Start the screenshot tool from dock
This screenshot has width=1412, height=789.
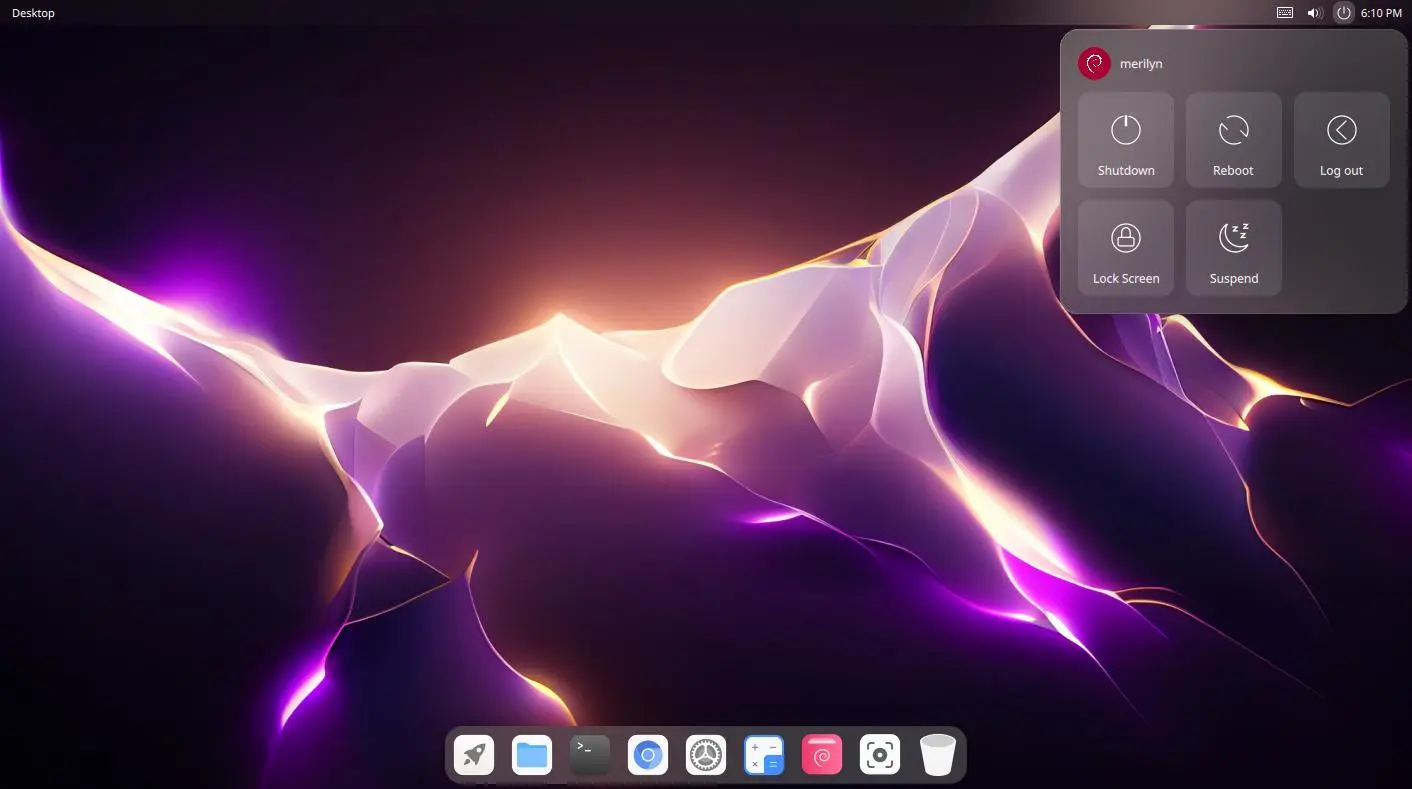click(x=880, y=755)
